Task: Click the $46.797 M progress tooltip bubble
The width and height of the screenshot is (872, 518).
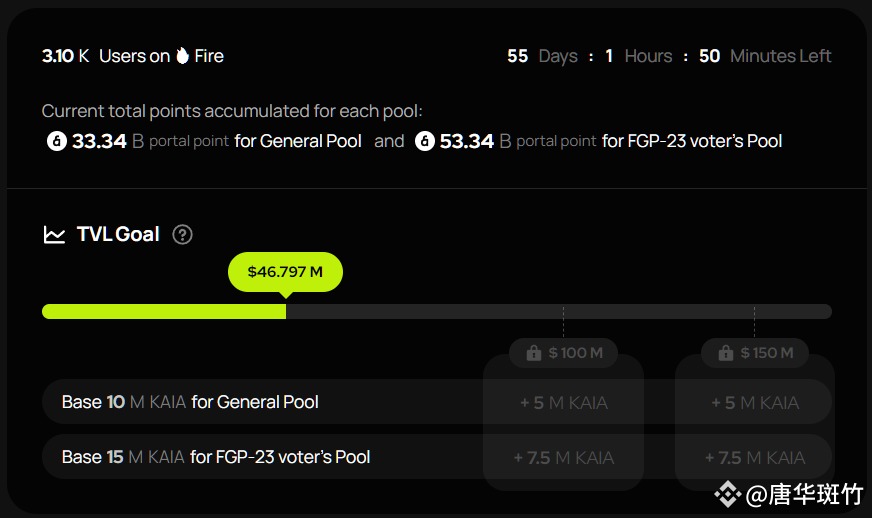Action: pos(285,272)
